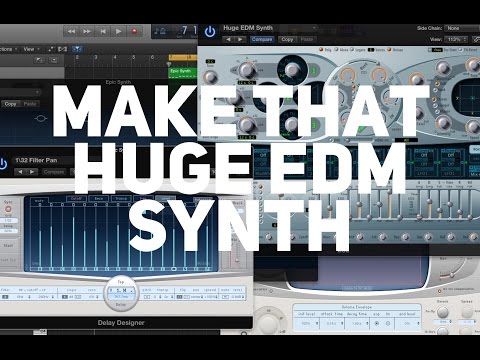Enable the Unison option in ES2
The image size is (480, 360).
point(389,50)
